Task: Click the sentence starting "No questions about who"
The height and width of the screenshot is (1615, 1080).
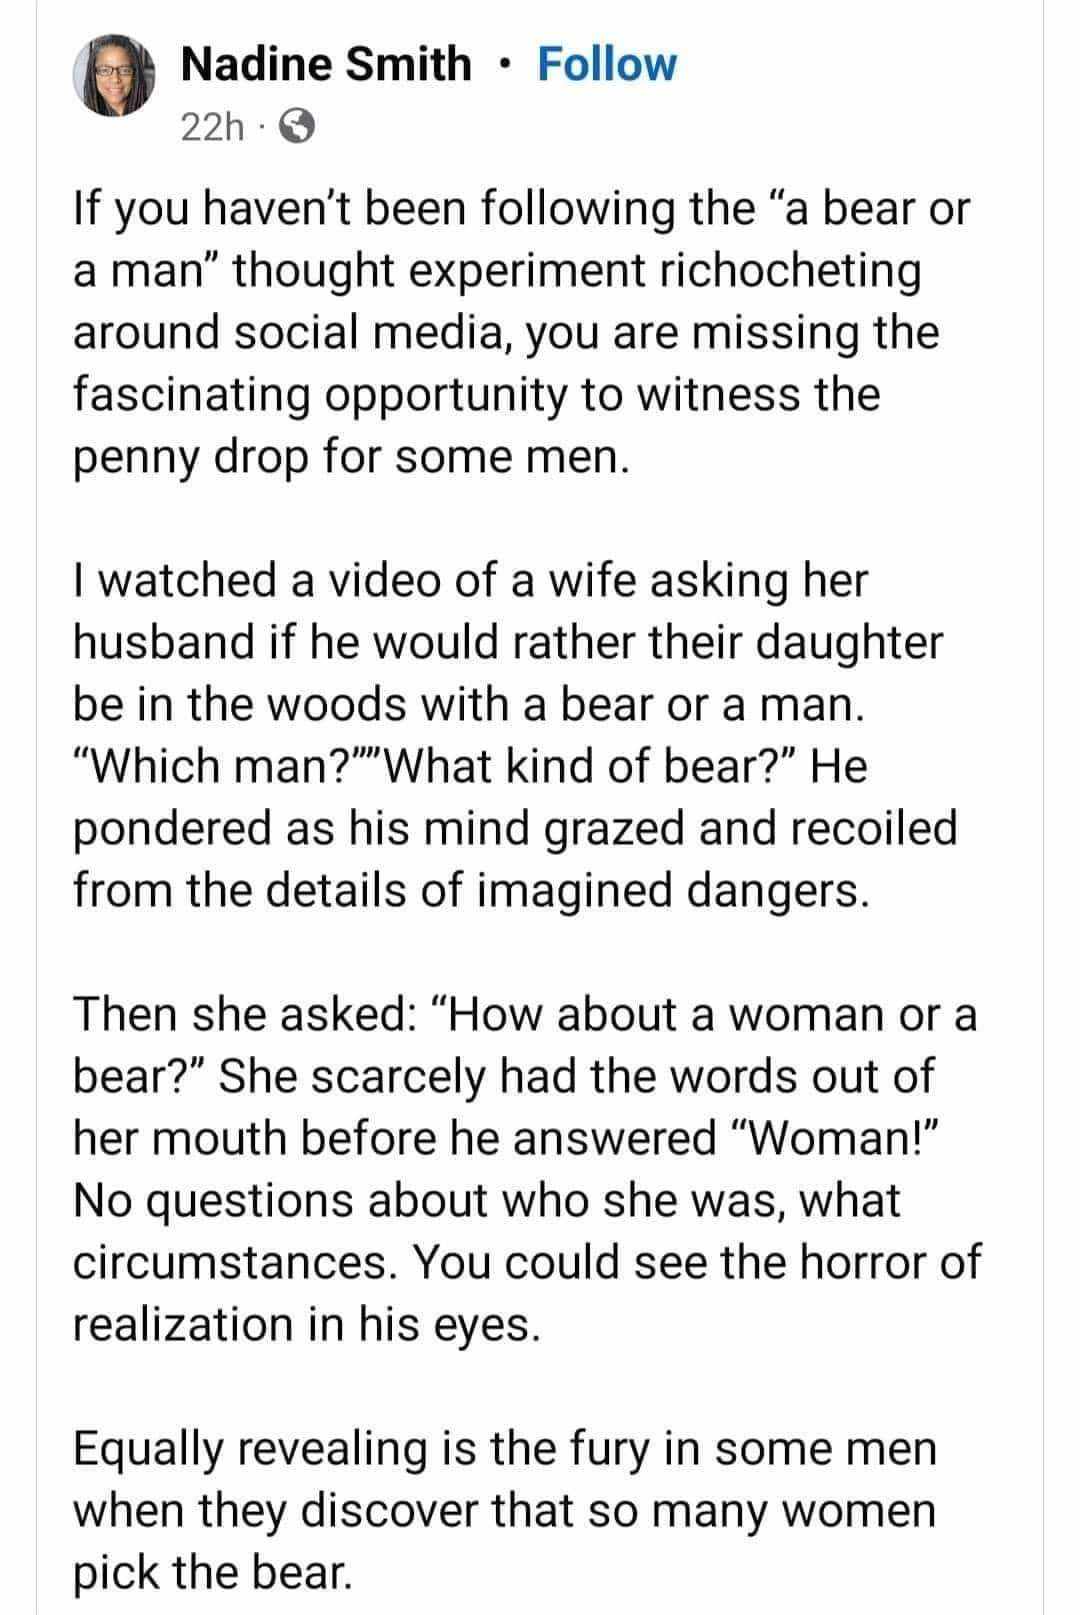Action: [x=527, y=1231]
